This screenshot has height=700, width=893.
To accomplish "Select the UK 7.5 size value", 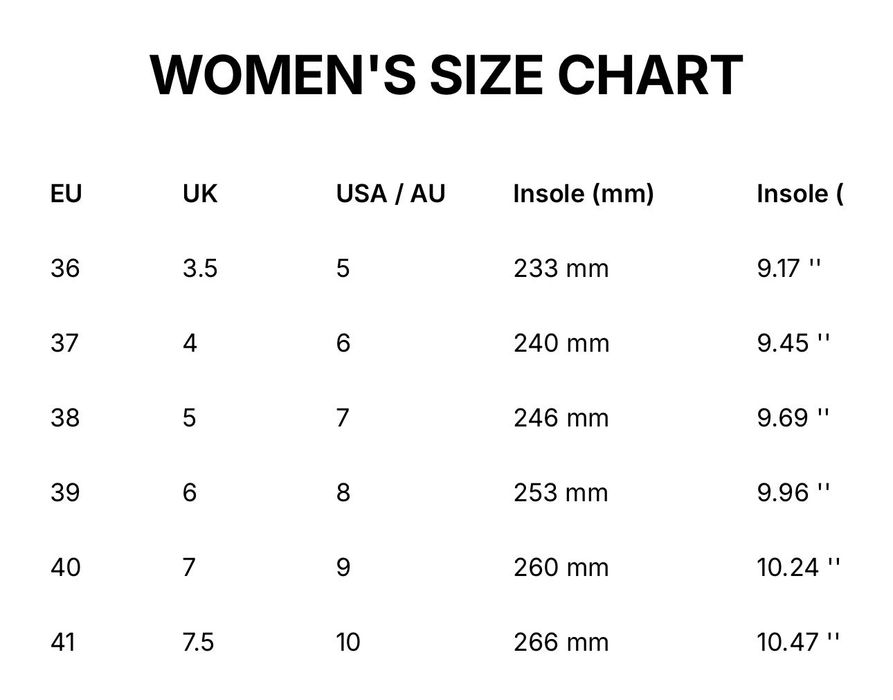I will pyautogui.click(x=198, y=642).
